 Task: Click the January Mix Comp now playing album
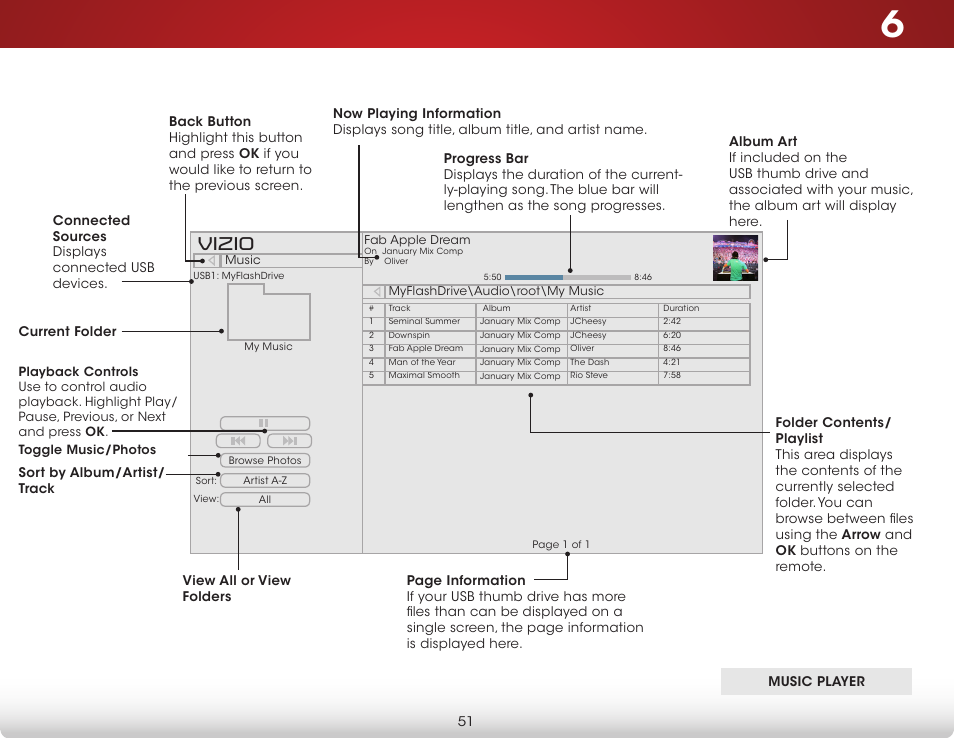click(x=422, y=251)
